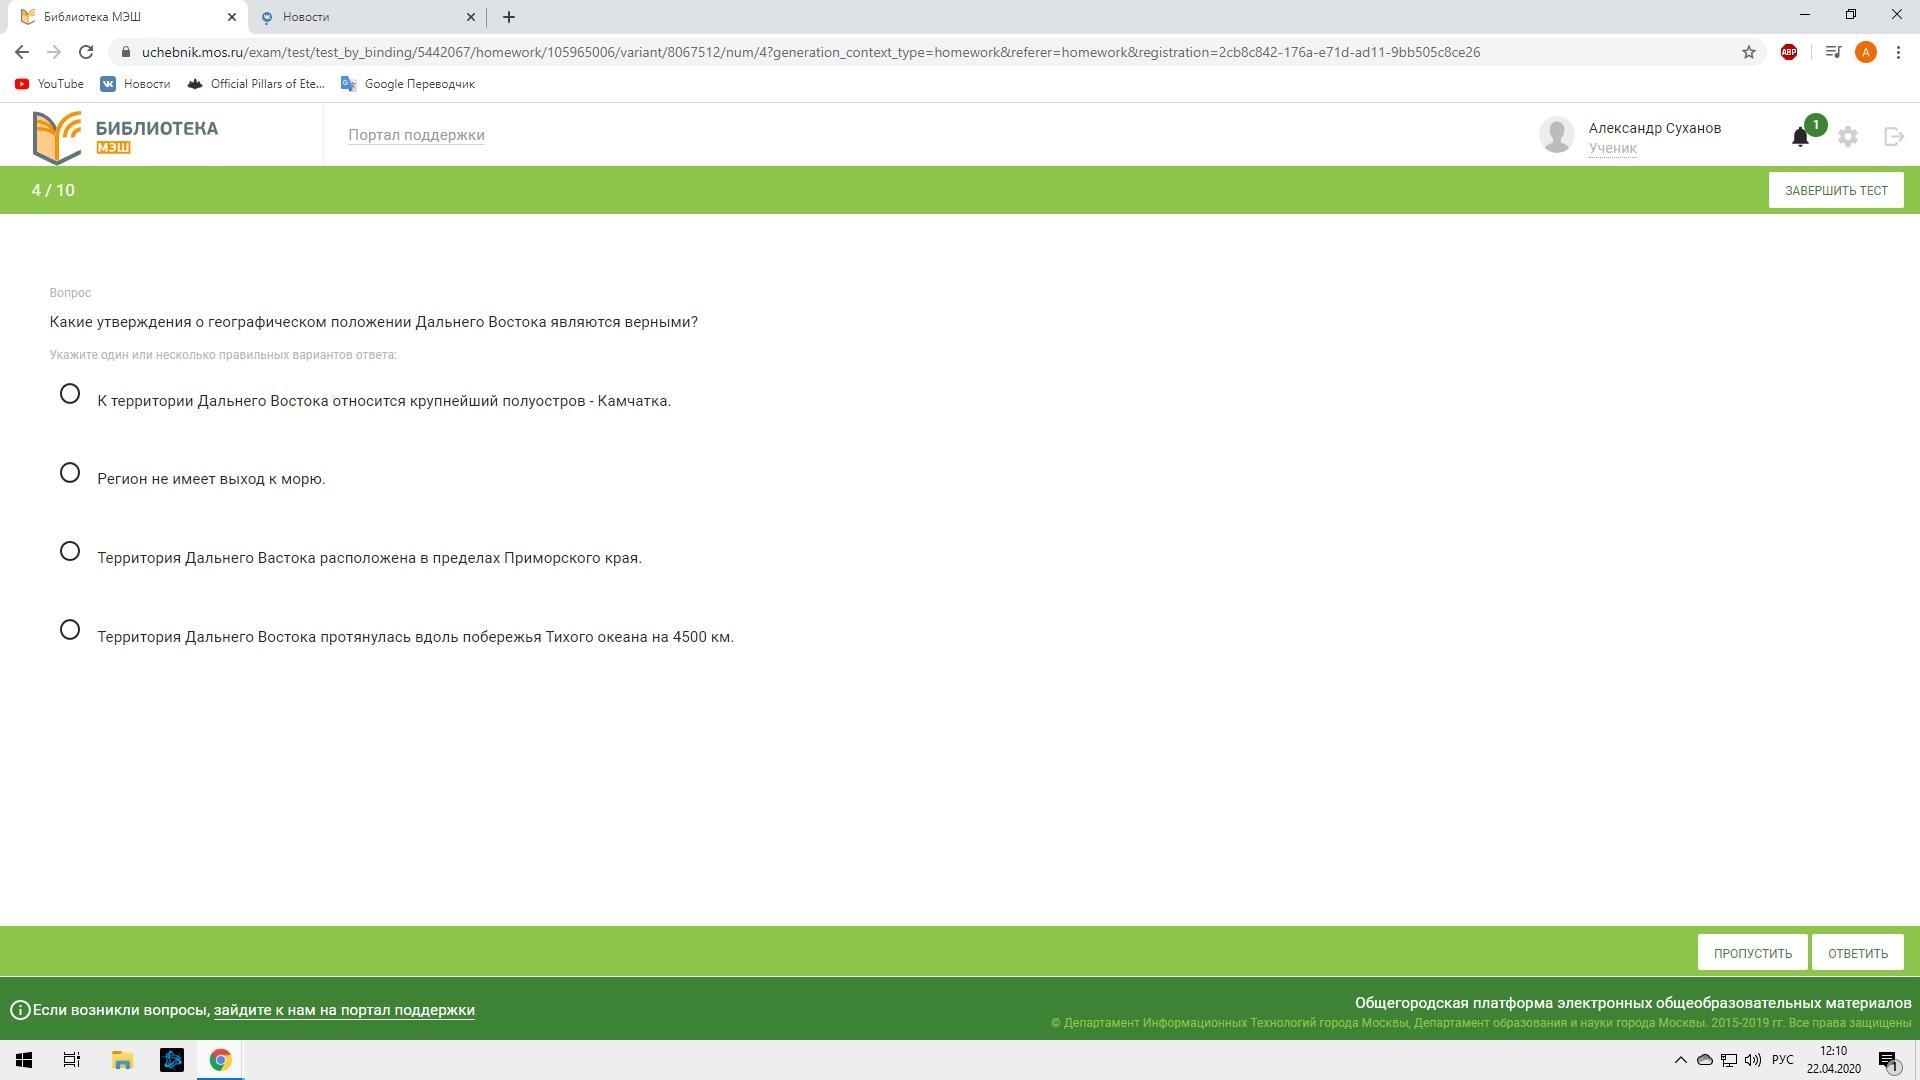
Task: Select the answer about 4500 км coastline
Action: click(70, 630)
